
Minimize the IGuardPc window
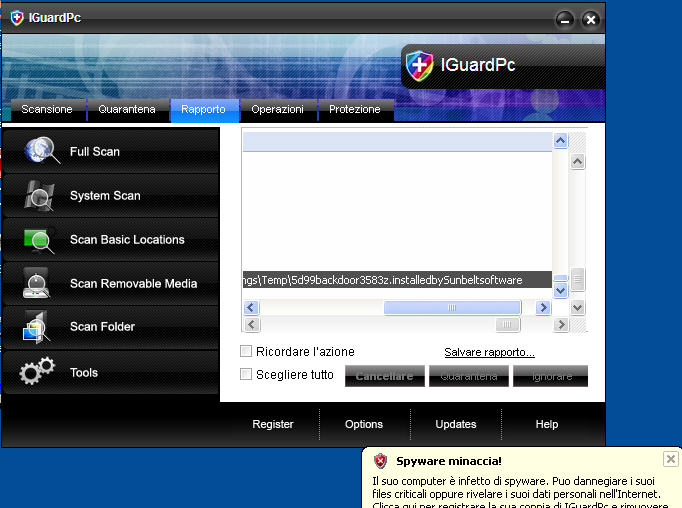pyautogui.click(x=565, y=20)
